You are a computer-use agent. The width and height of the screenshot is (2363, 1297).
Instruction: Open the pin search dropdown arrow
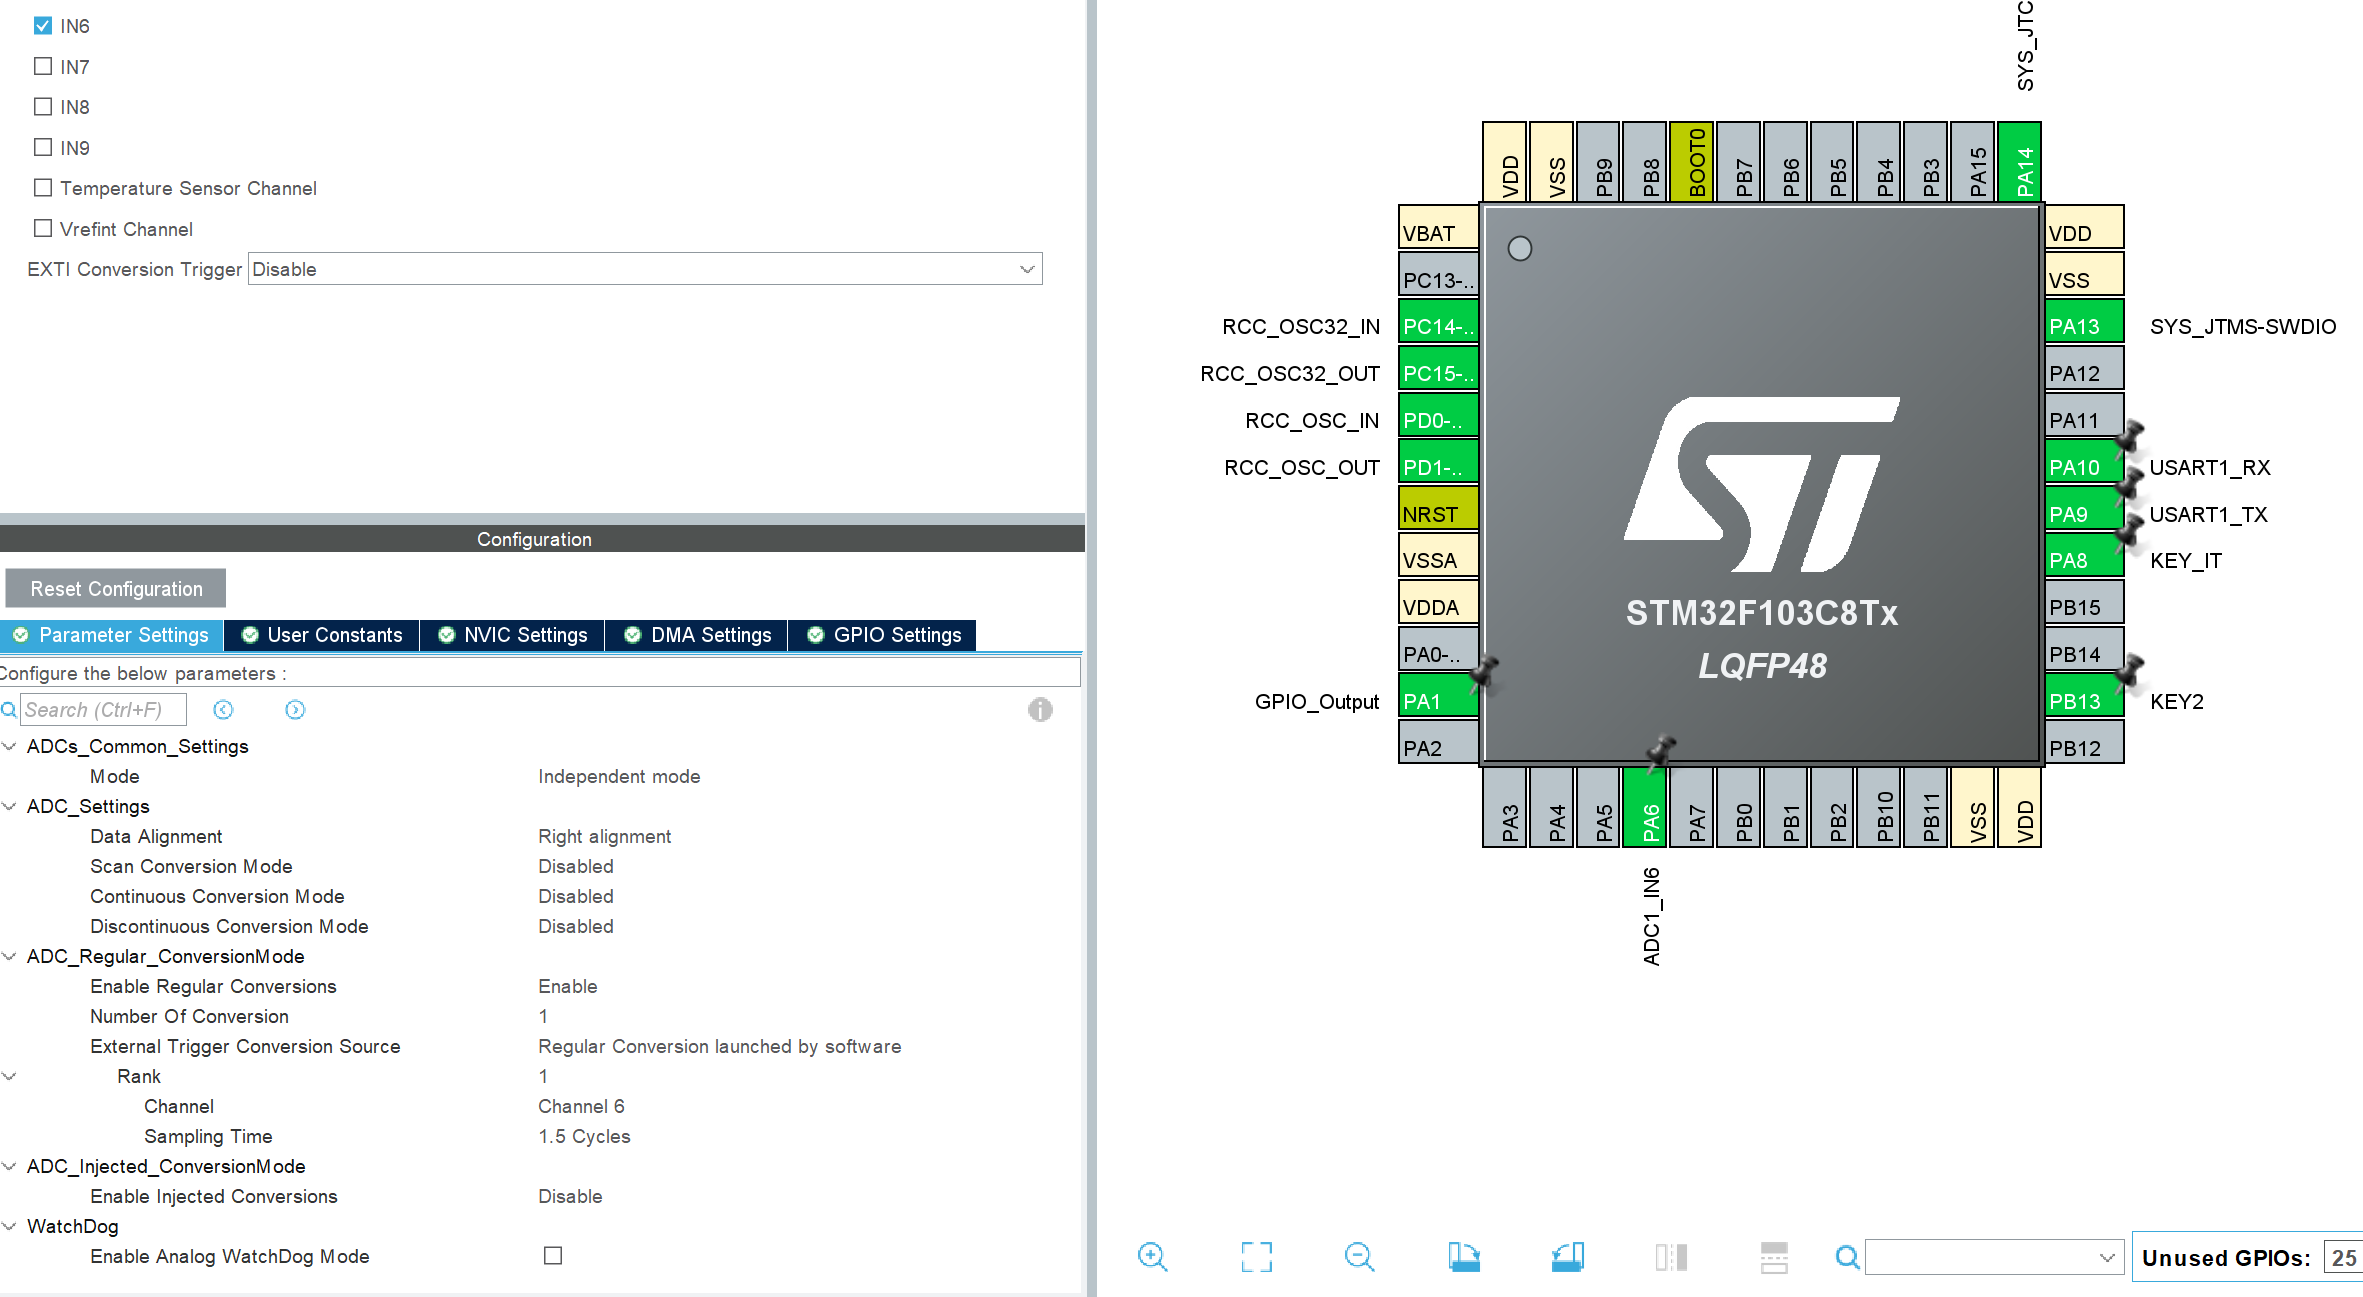coord(2107,1257)
